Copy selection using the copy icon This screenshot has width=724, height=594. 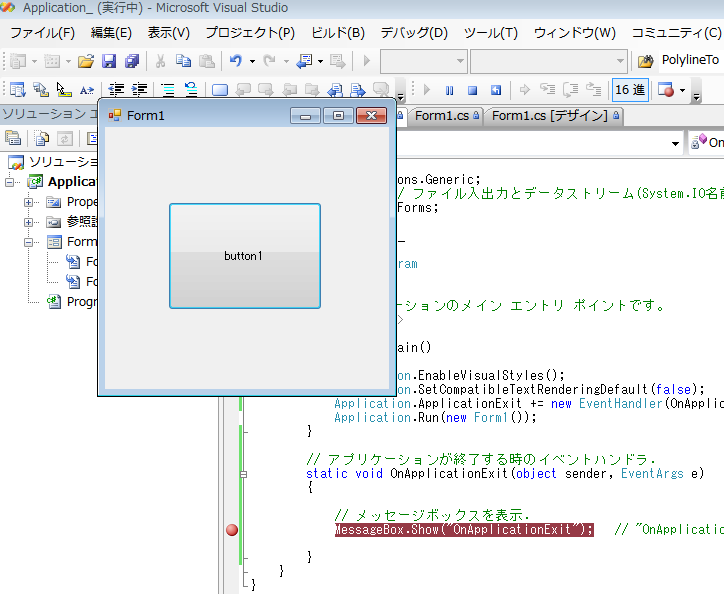coord(183,61)
